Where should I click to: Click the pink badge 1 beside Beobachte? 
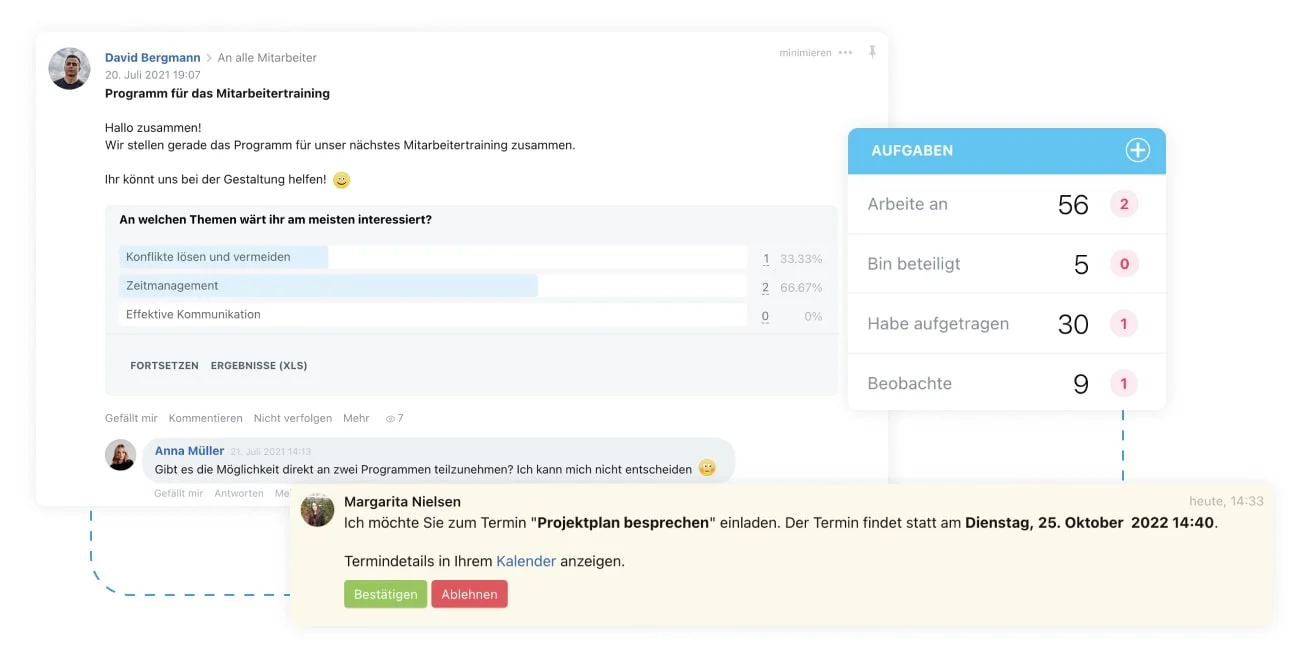[x=1124, y=383]
